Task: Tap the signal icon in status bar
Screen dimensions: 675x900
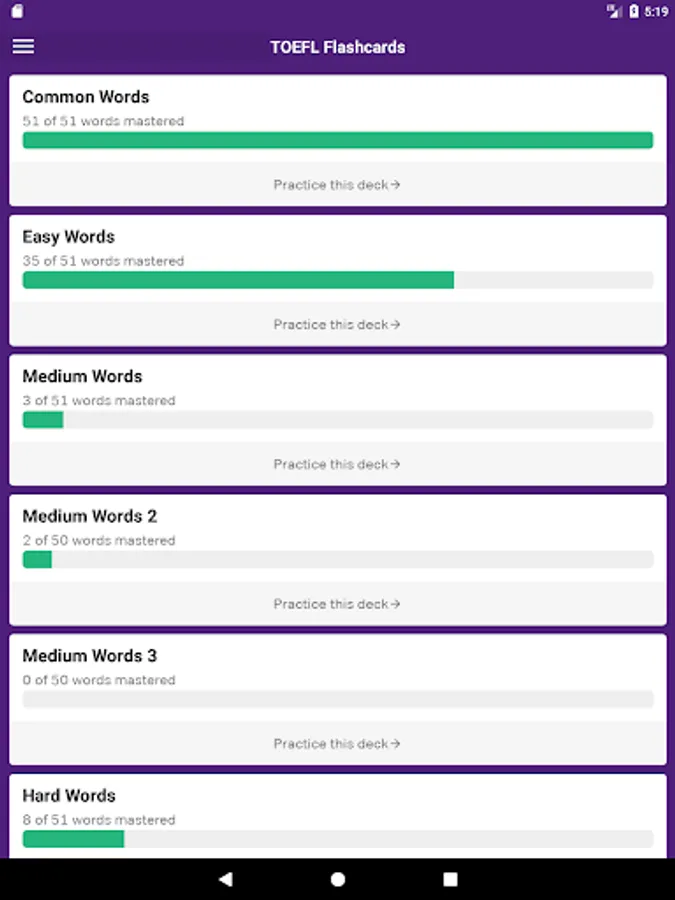Action: click(x=614, y=12)
